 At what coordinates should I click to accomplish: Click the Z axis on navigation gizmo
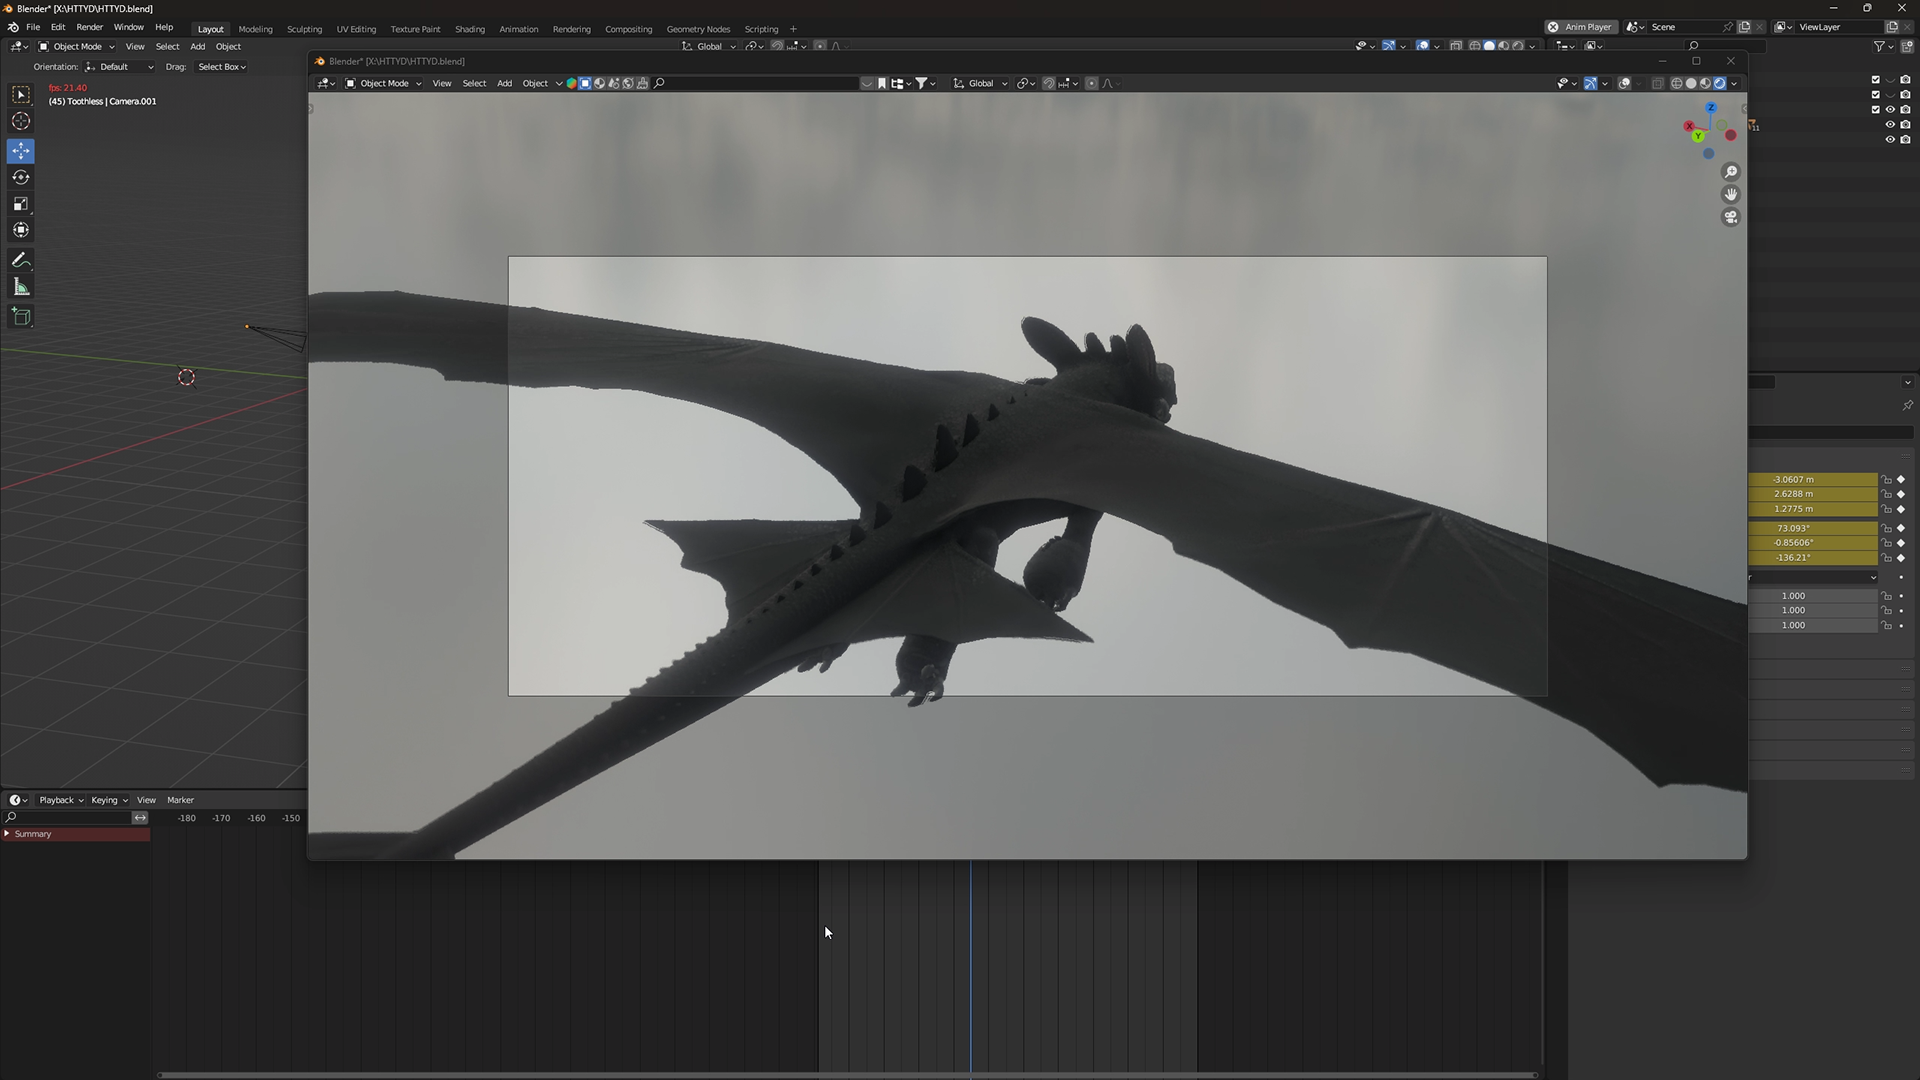click(x=1711, y=108)
